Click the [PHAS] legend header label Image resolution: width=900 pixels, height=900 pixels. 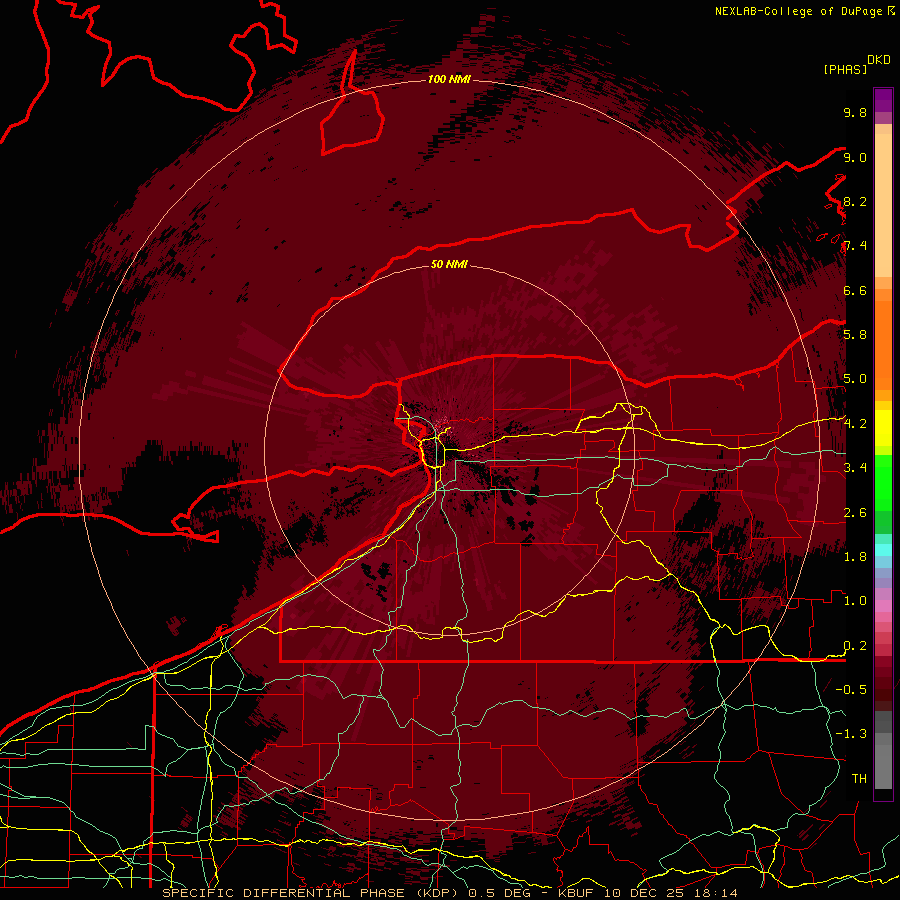845,69
